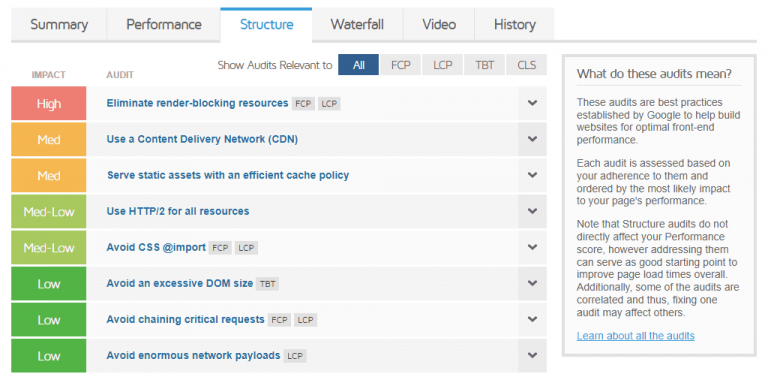This screenshot has width=768, height=374.
Task: Expand the efficient cache policy audit chevron
Action: pos(532,175)
